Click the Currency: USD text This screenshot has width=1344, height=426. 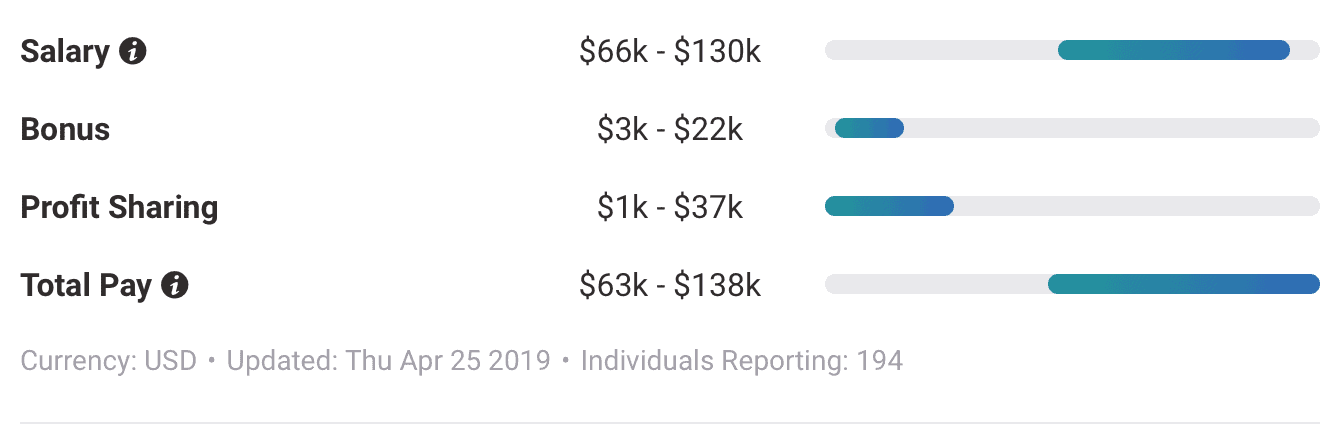coord(109,361)
